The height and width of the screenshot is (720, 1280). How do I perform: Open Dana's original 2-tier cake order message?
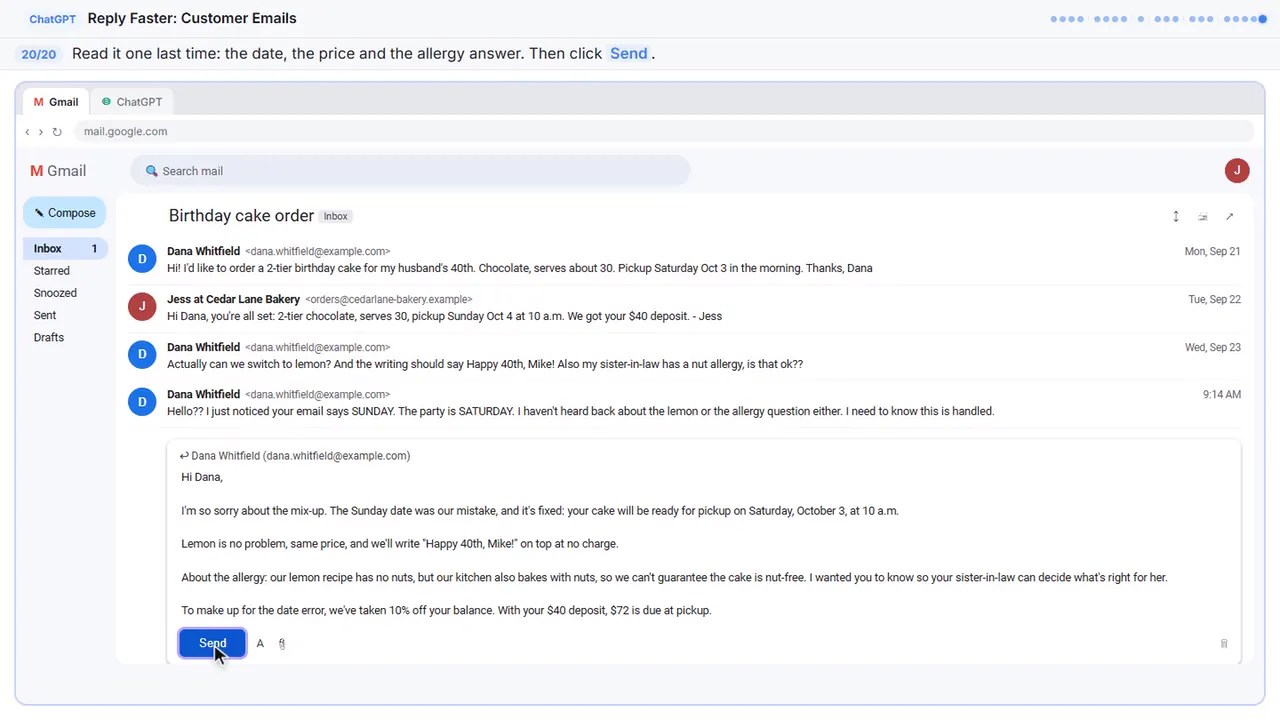tap(684, 259)
